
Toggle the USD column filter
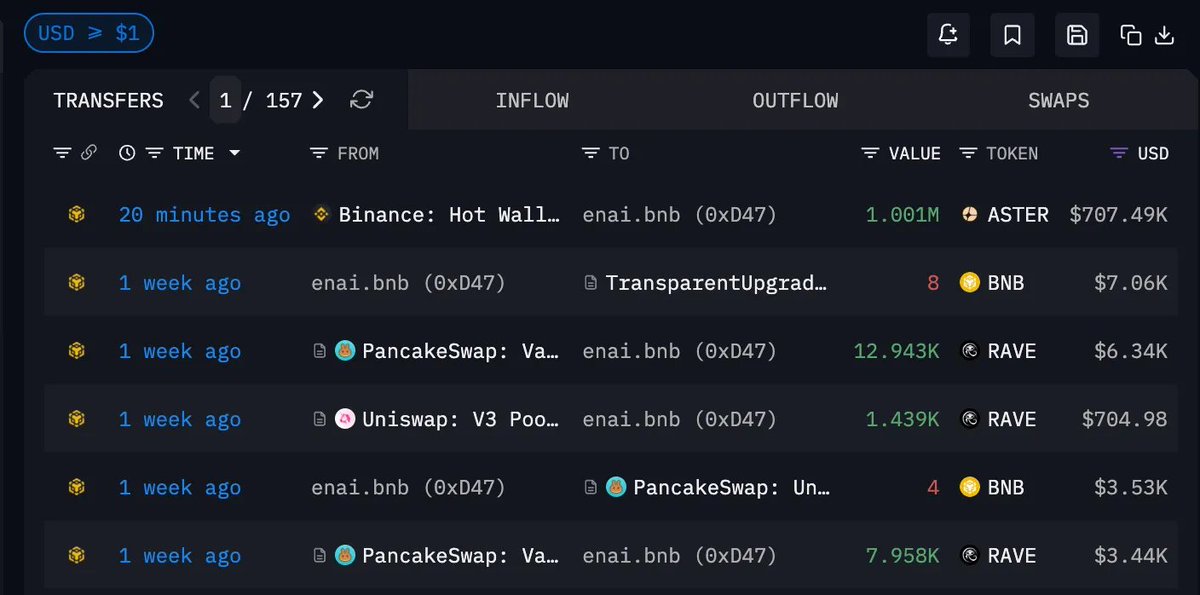(x=1119, y=153)
